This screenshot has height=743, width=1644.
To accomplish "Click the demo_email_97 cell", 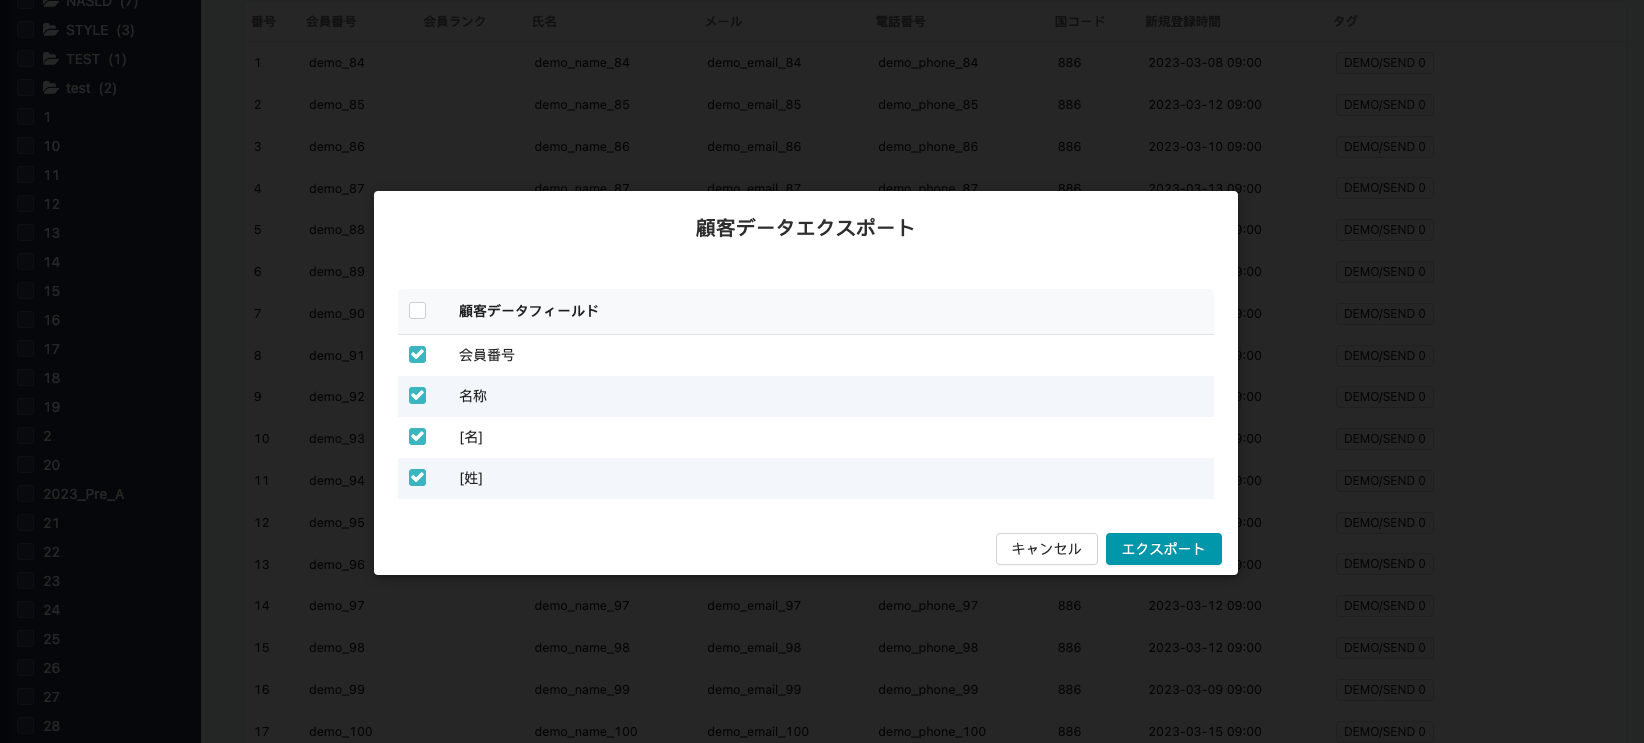I will pyautogui.click(x=753, y=606).
